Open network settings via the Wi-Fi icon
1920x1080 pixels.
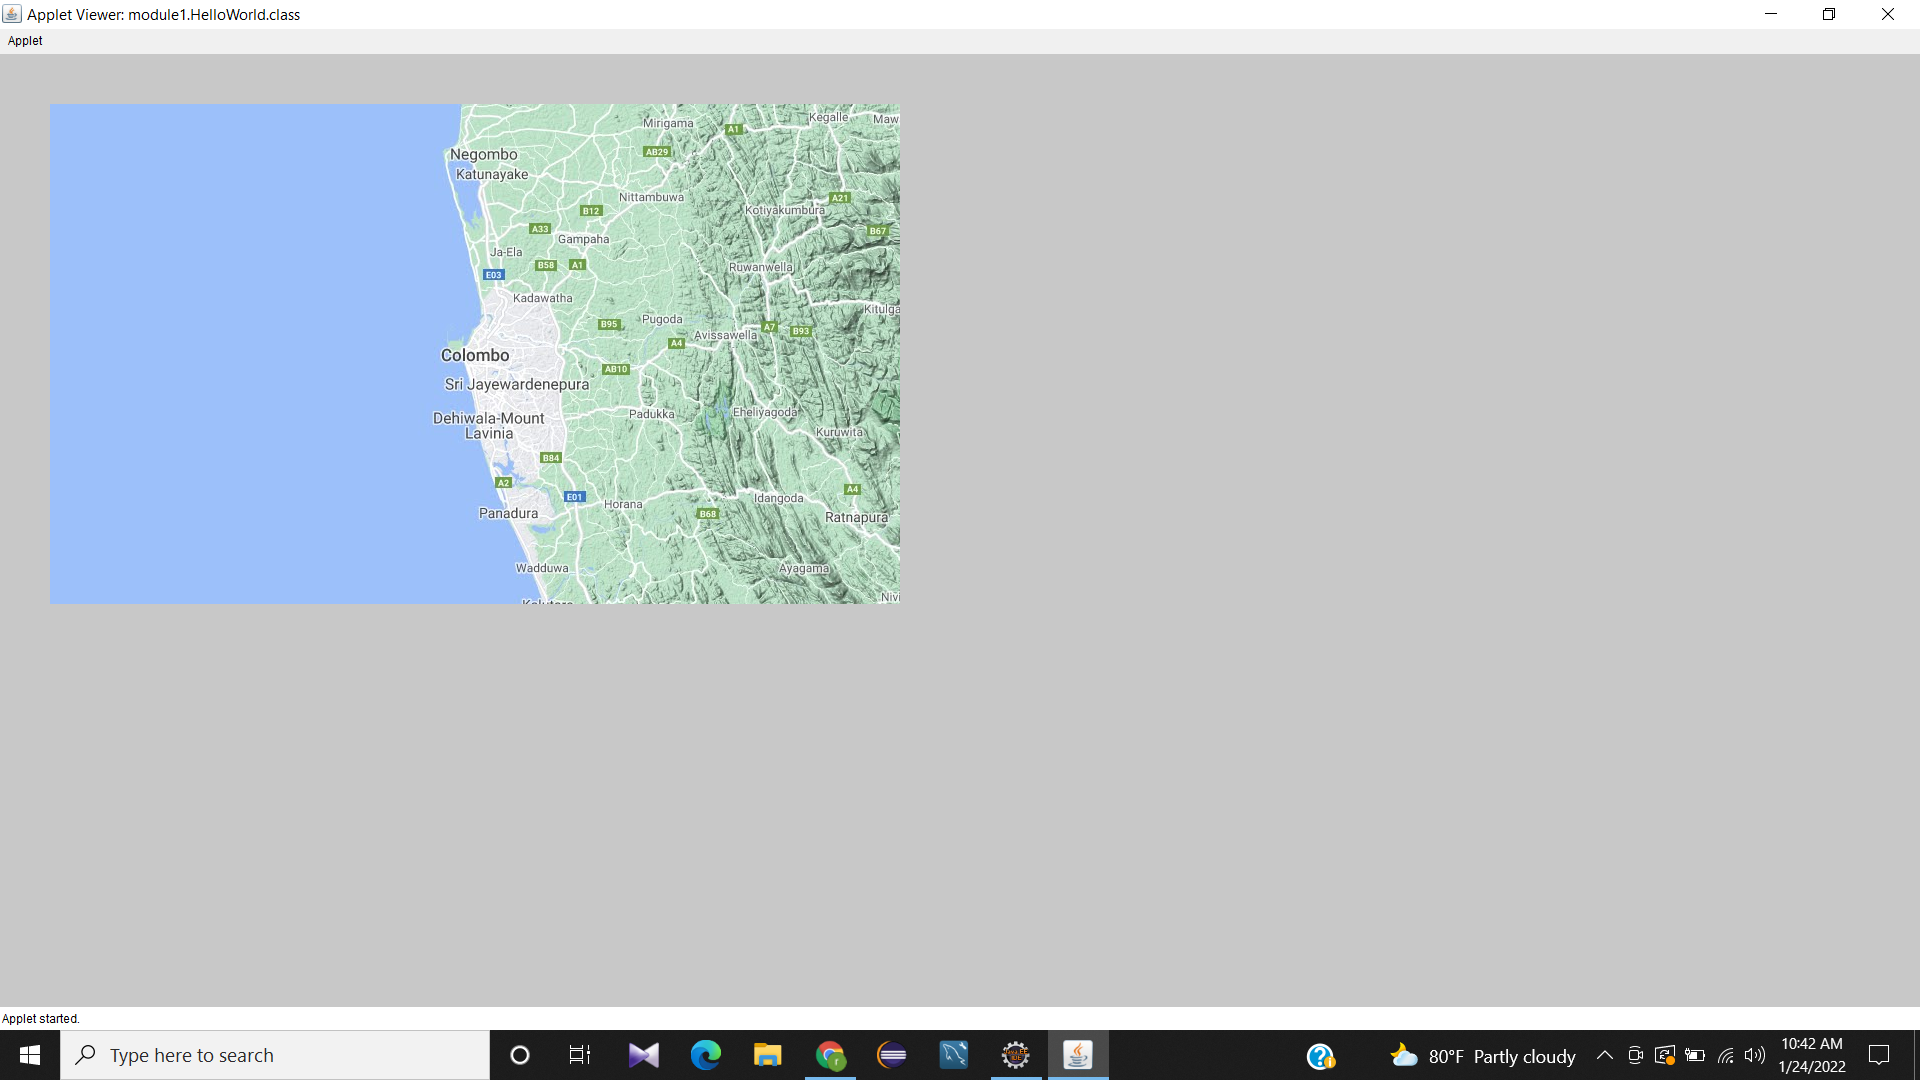point(1726,1055)
